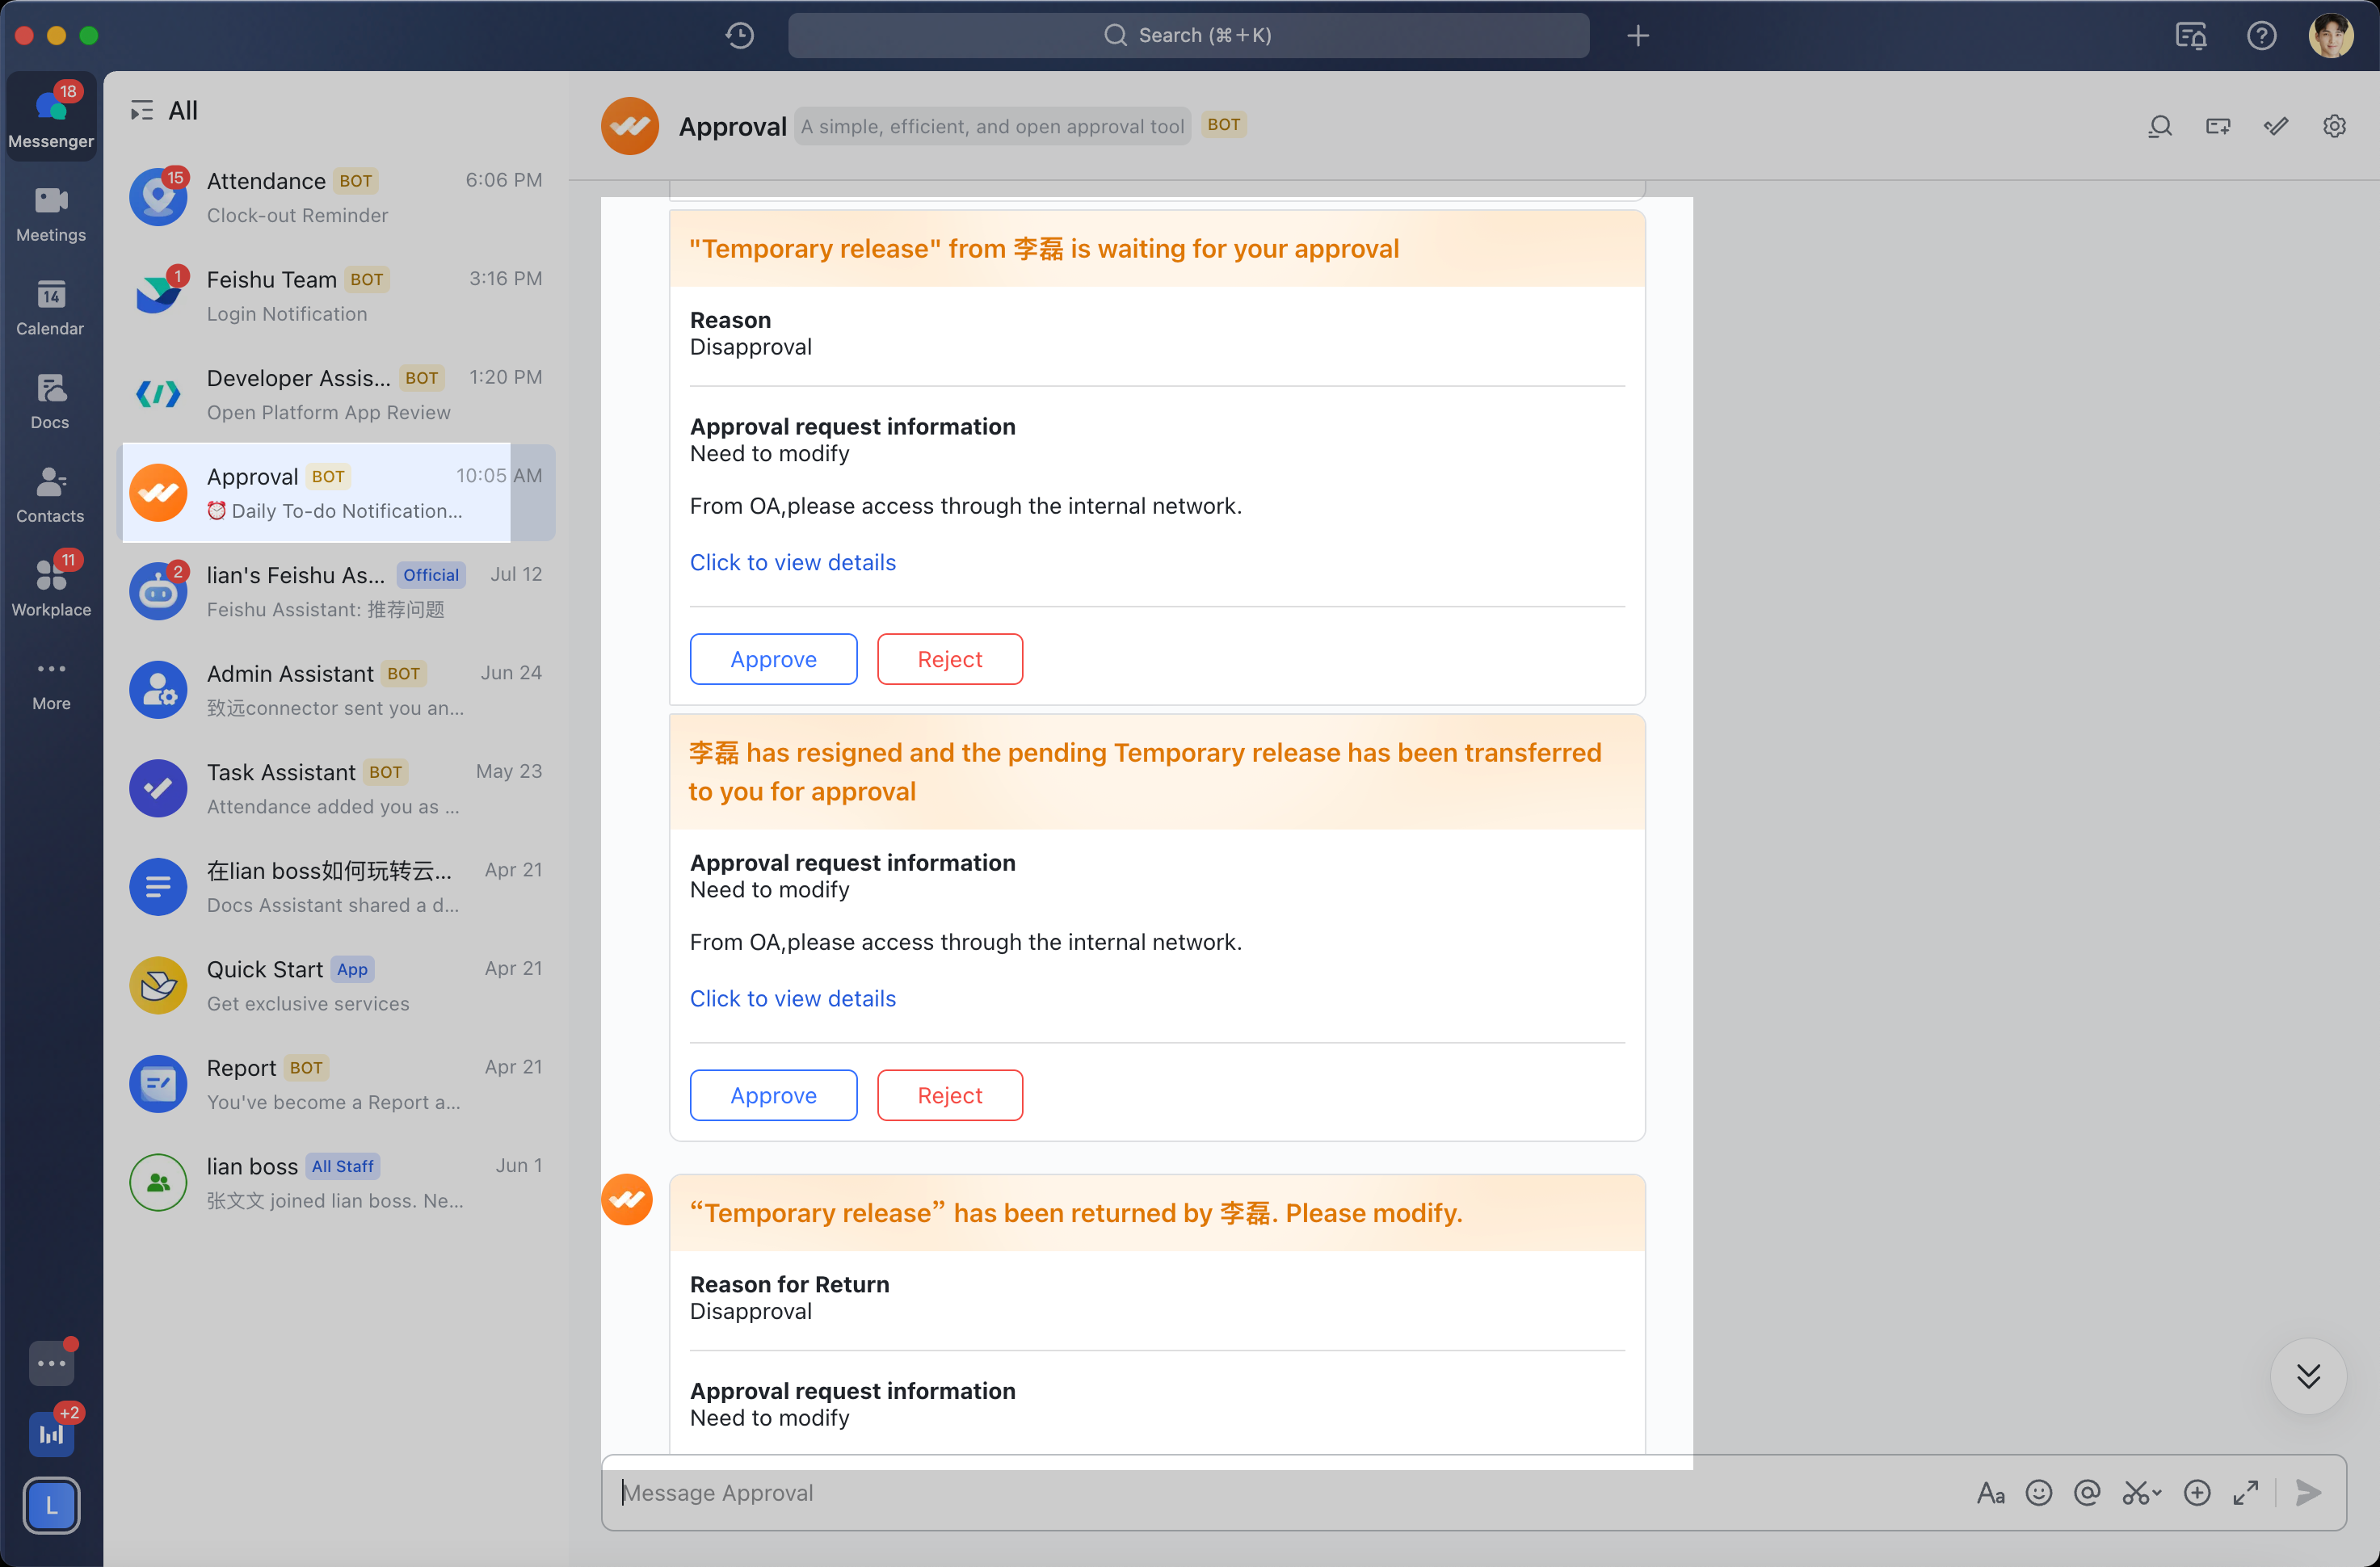
Task: Click first 'Click to view details' link
Action: coord(792,562)
